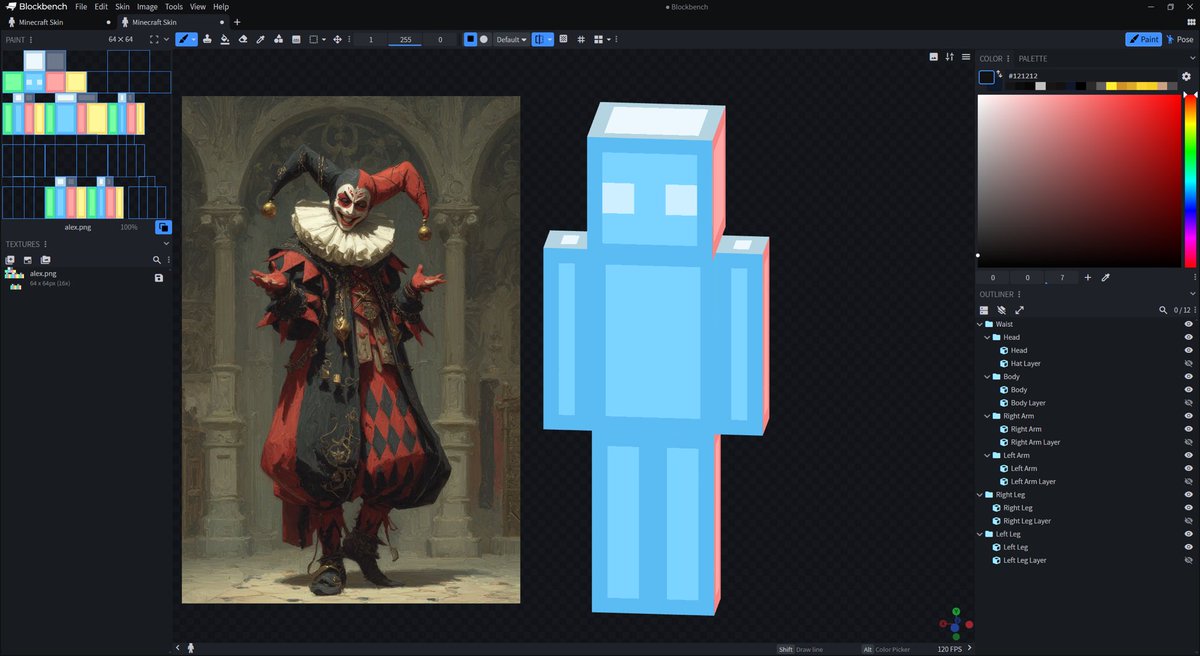Open split screen dropdown arrow
Viewport: 1200px width, 656px height.
[x=609, y=39]
